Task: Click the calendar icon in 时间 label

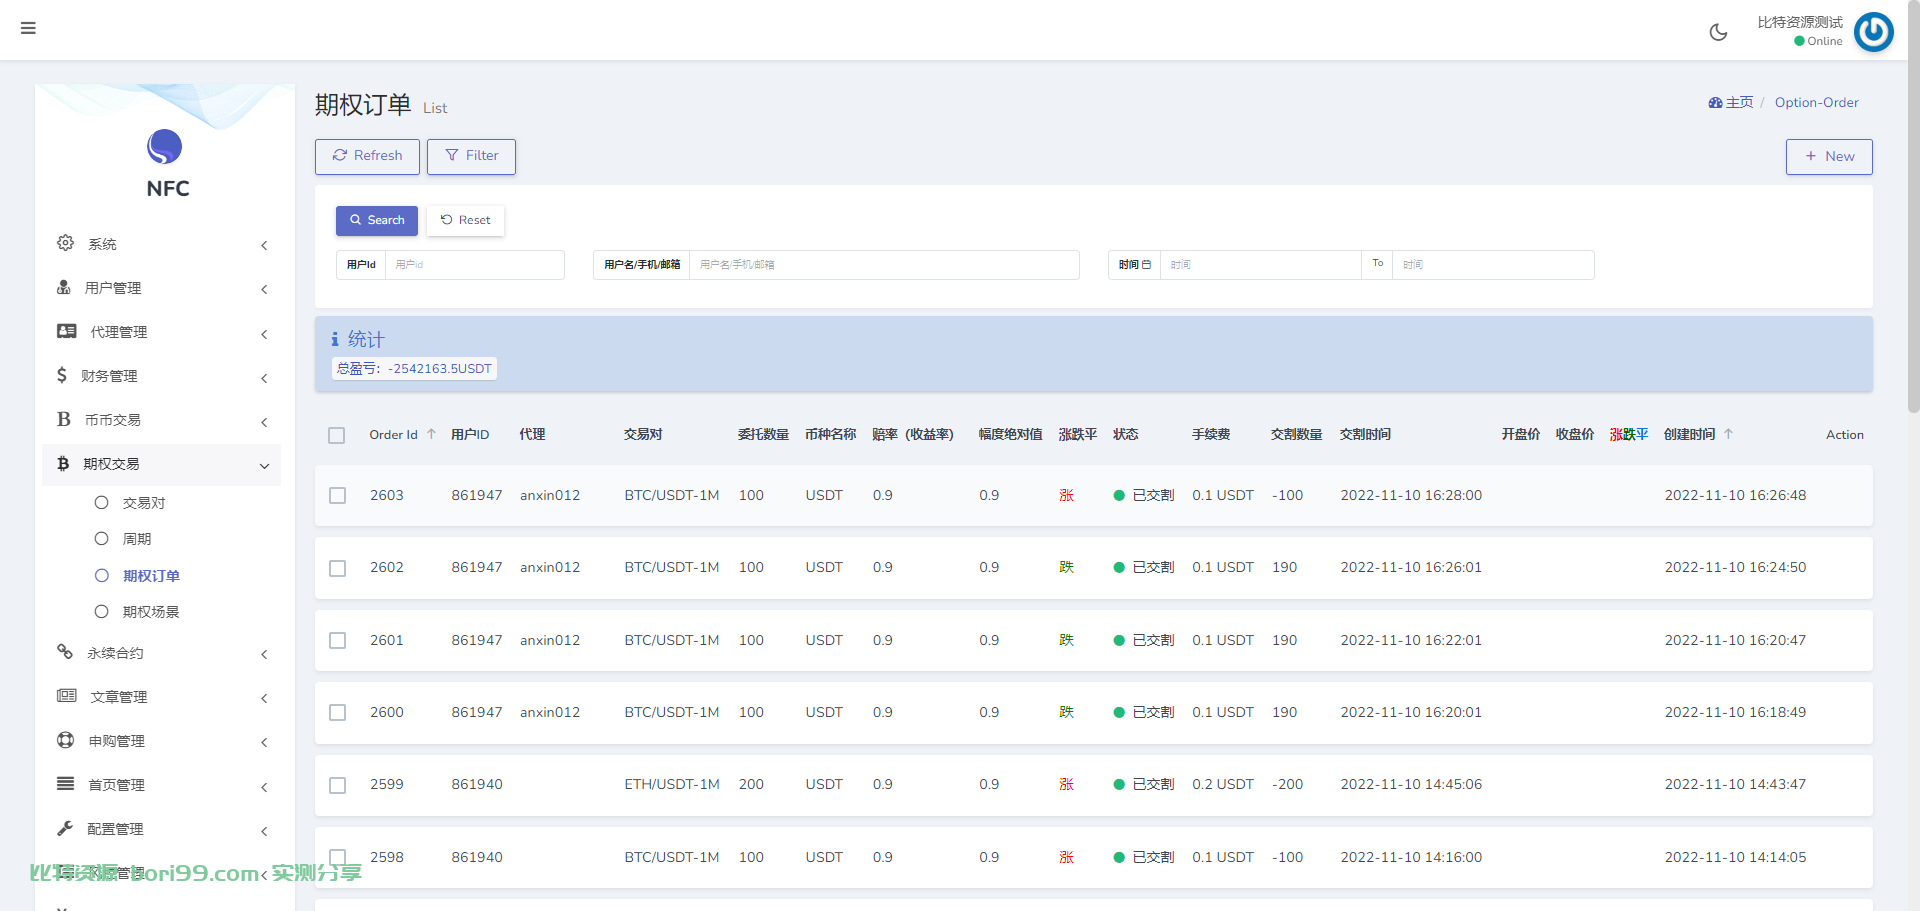Action: (x=1146, y=265)
